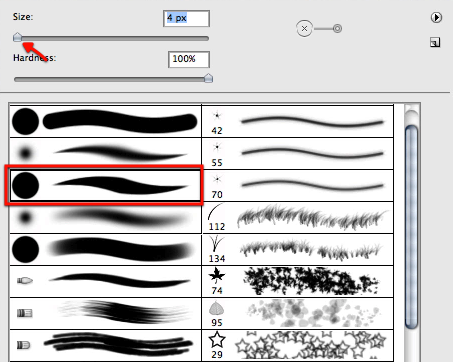Click the Size value input field
Viewport: 453px width, 362px height.
[x=187, y=18]
